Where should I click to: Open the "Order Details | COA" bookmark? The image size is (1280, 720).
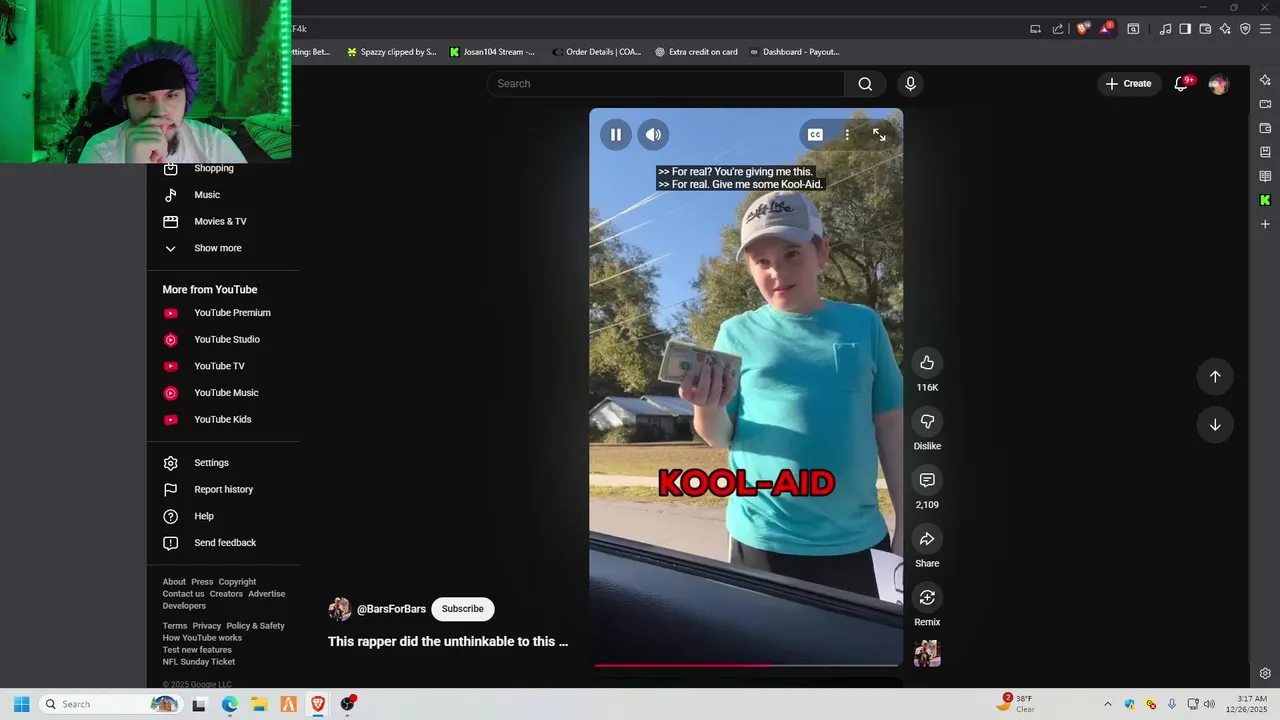tap(596, 52)
